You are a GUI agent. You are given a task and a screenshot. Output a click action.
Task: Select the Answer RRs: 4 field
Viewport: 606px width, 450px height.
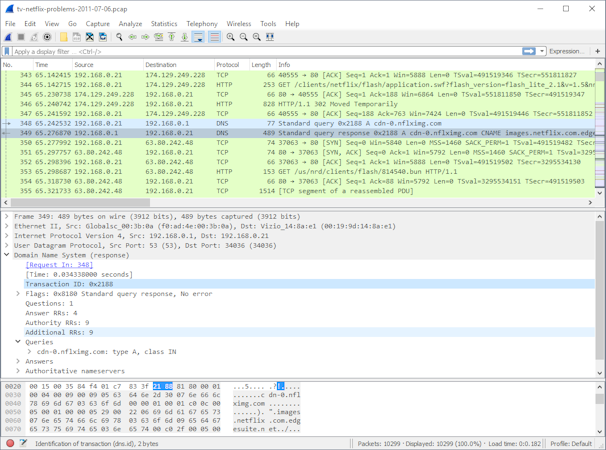pos(309,313)
